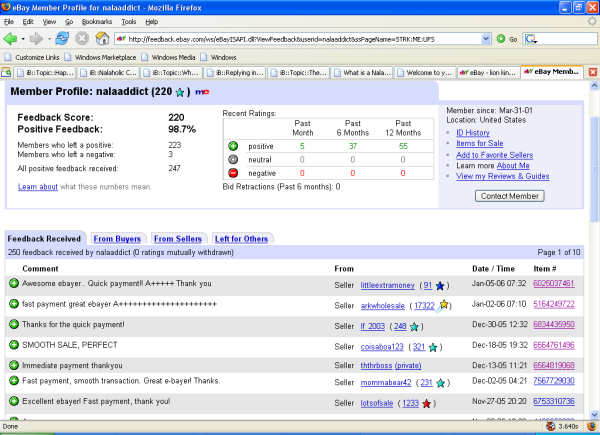Viewport: 600px width, 435px height.
Task: Open the Items for Sale link
Action: click(479, 143)
